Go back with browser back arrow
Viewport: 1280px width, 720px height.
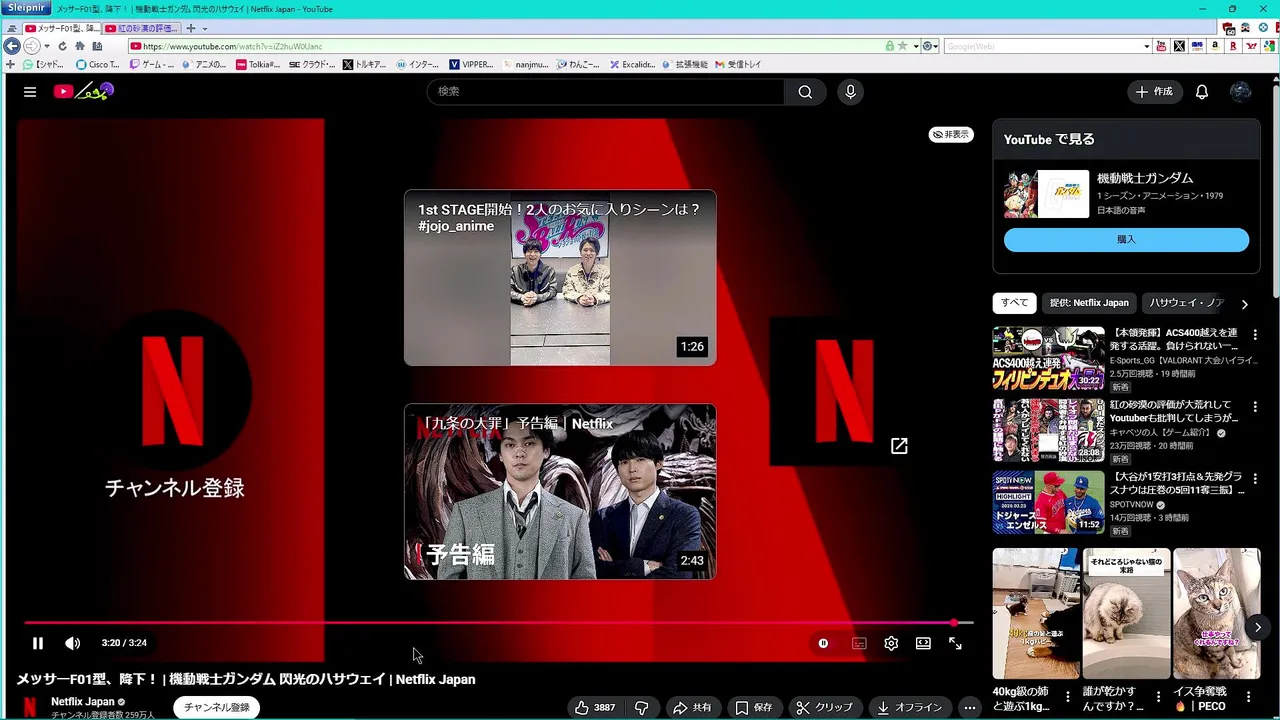(x=12, y=46)
